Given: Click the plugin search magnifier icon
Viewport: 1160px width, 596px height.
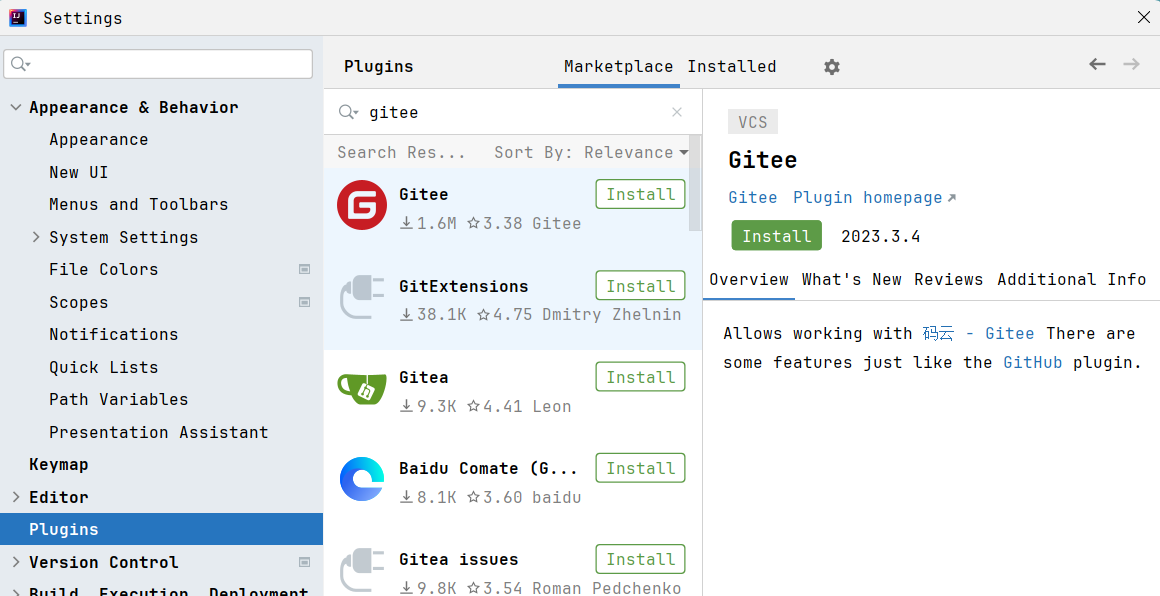Looking at the screenshot, I should (348, 112).
